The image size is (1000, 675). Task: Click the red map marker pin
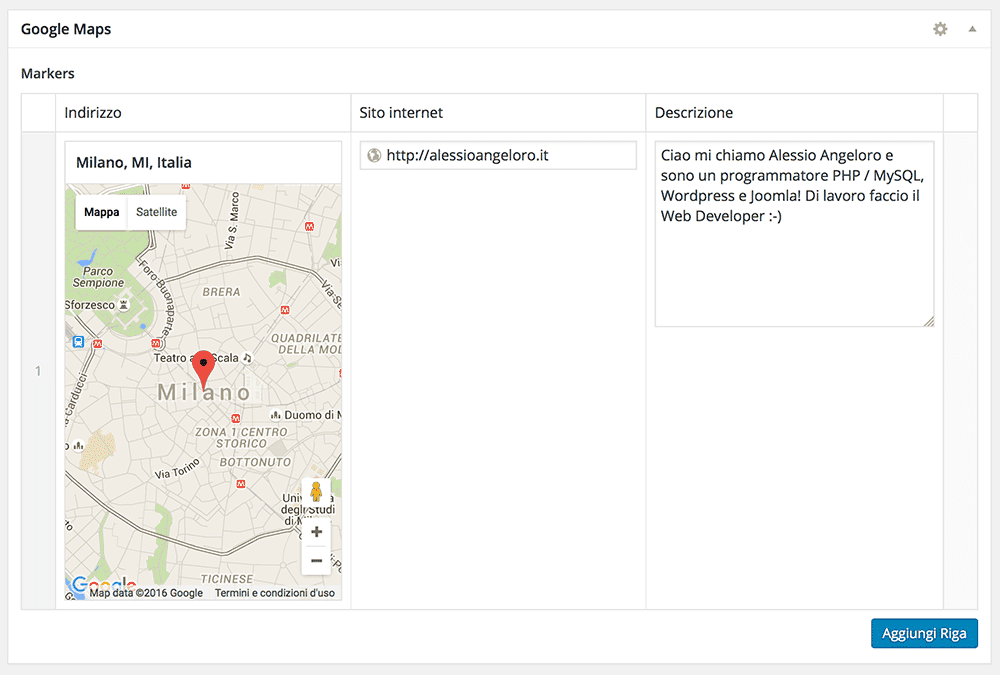(x=203, y=367)
